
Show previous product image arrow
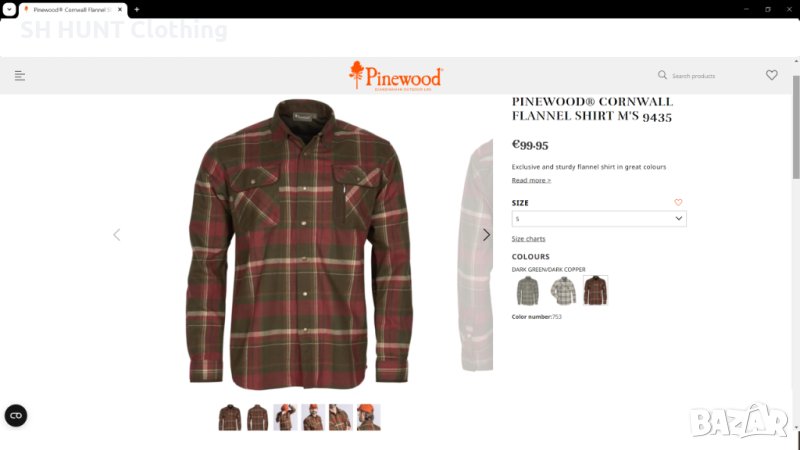coord(117,235)
